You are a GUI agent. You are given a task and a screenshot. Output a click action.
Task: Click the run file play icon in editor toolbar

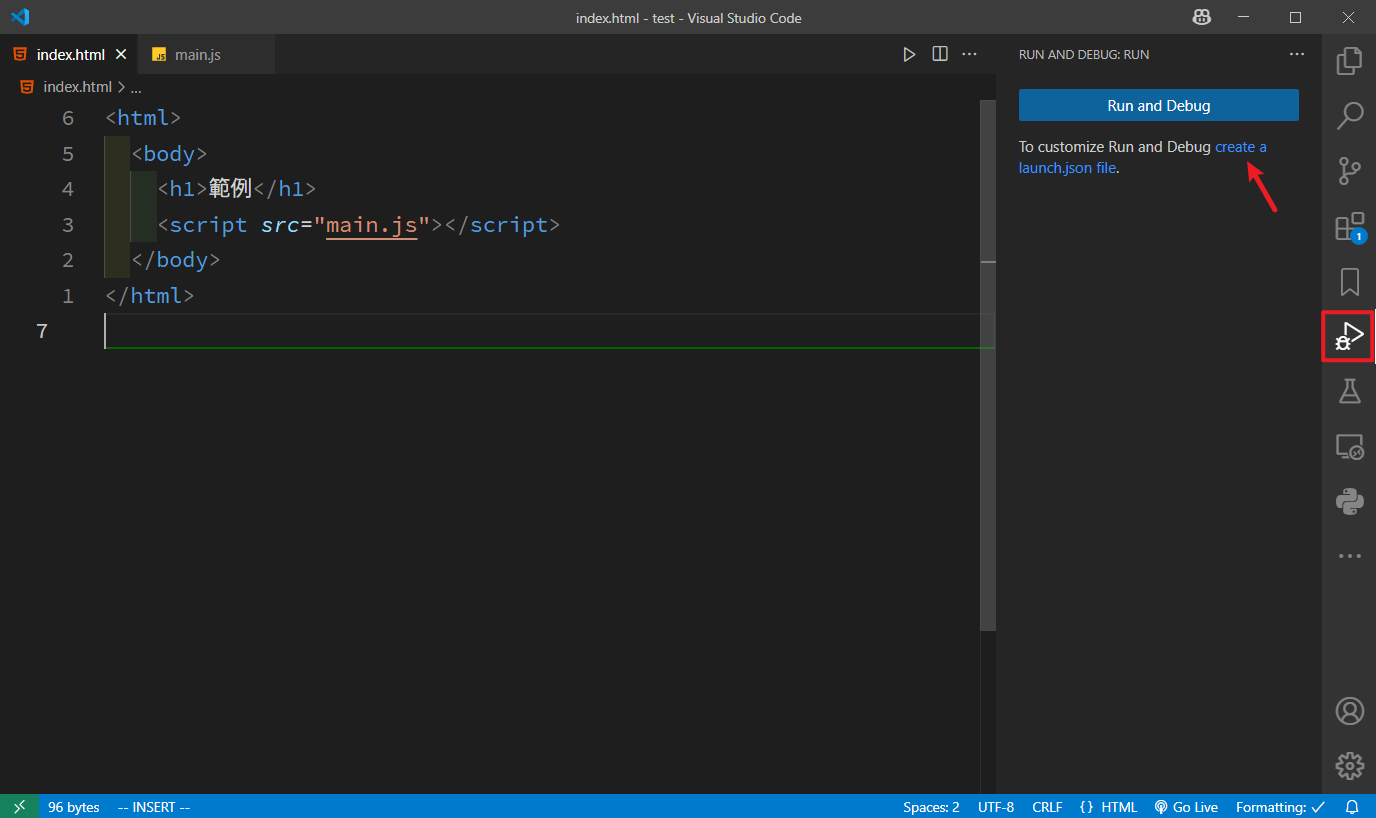tap(909, 55)
